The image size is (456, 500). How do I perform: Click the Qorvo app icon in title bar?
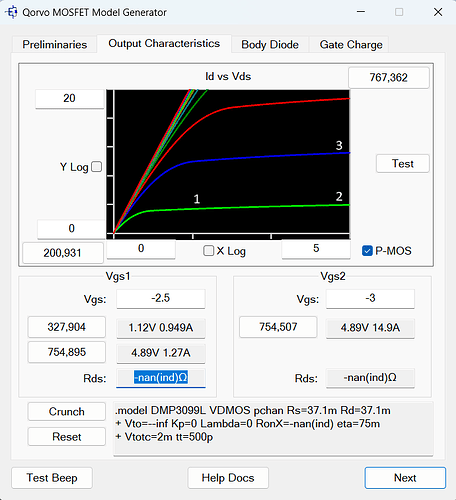pyautogui.click(x=11, y=12)
